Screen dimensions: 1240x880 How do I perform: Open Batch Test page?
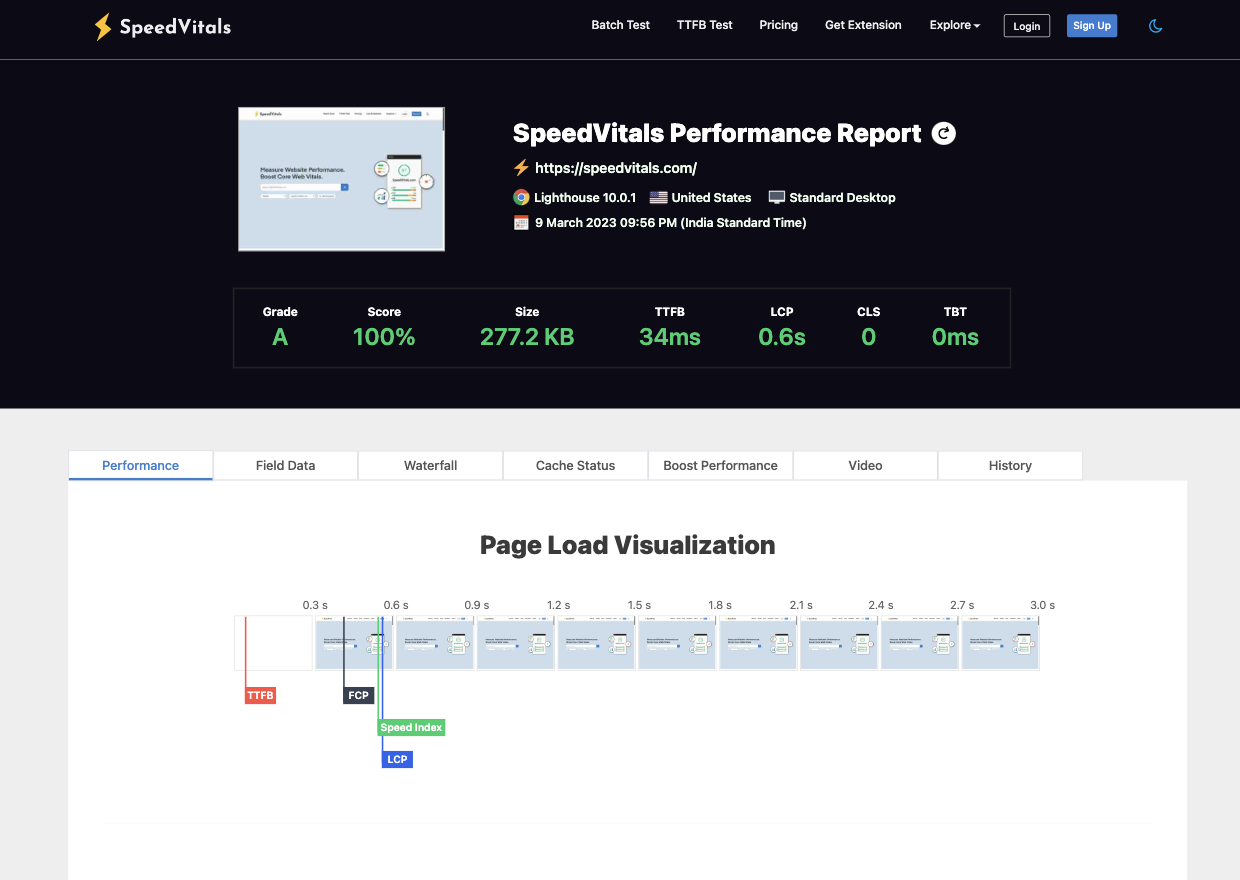point(621,25)
